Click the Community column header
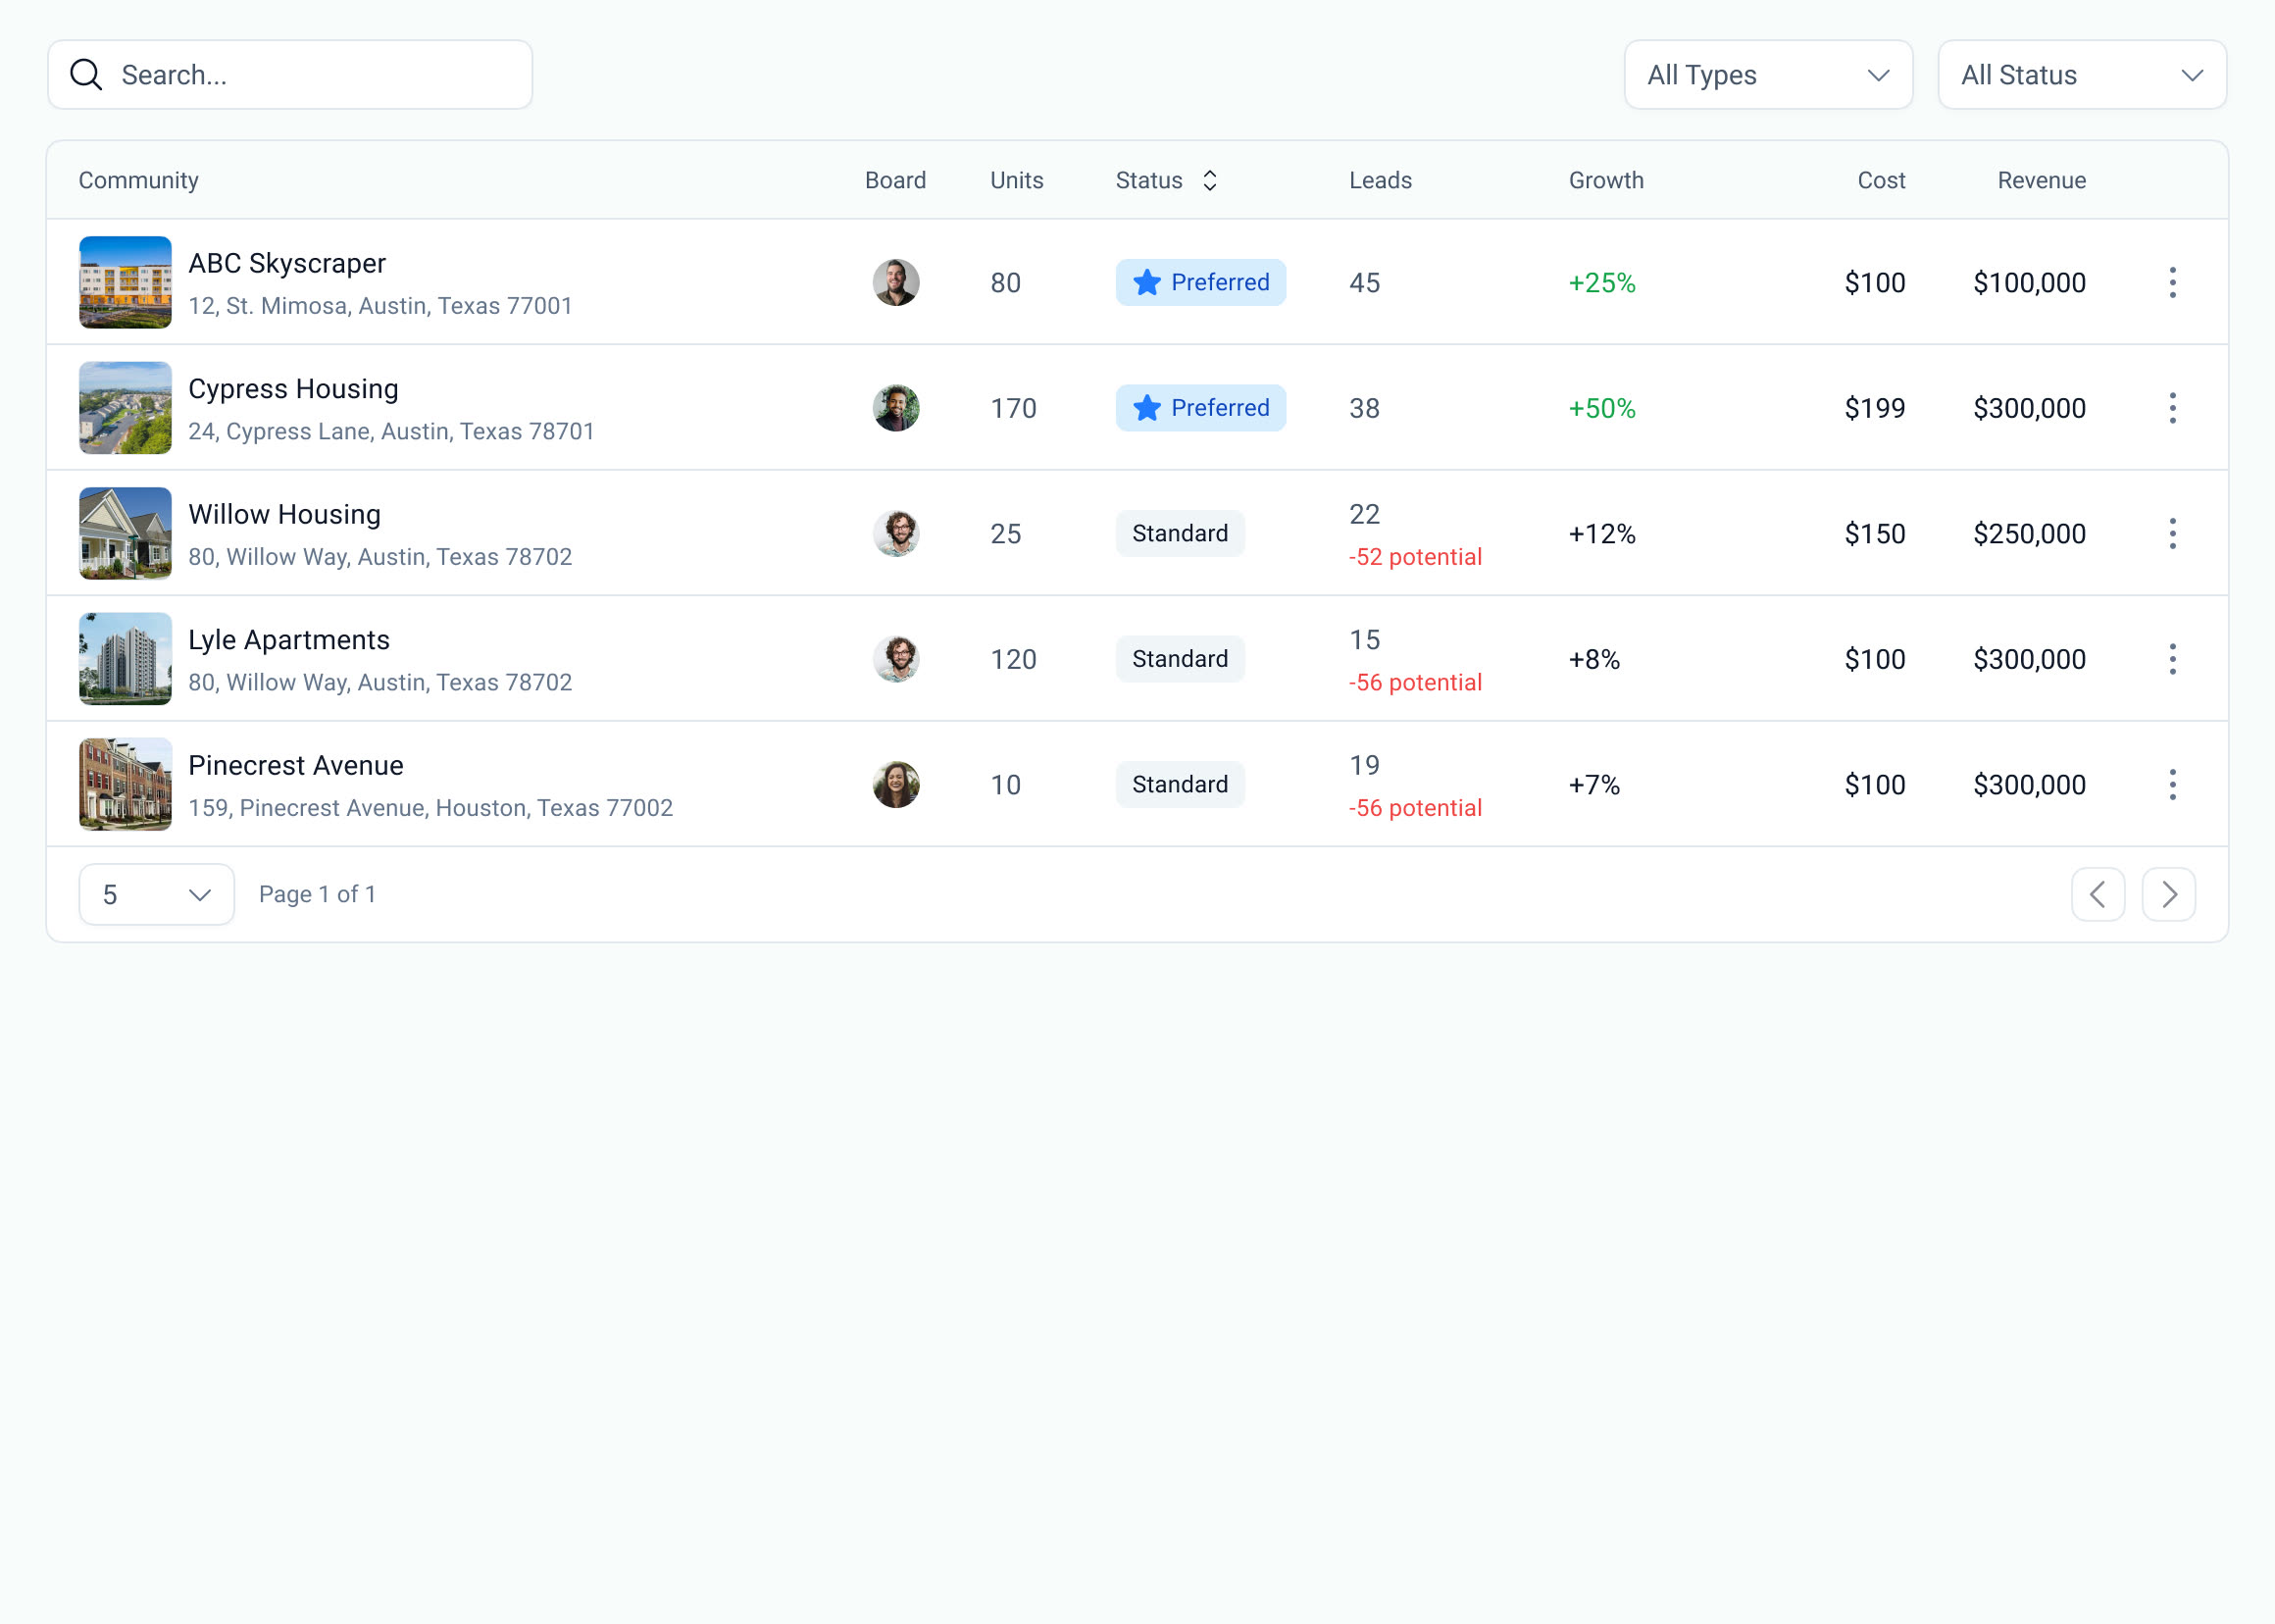Viewport: 2275px width, 1624px height. click(139, 181)
